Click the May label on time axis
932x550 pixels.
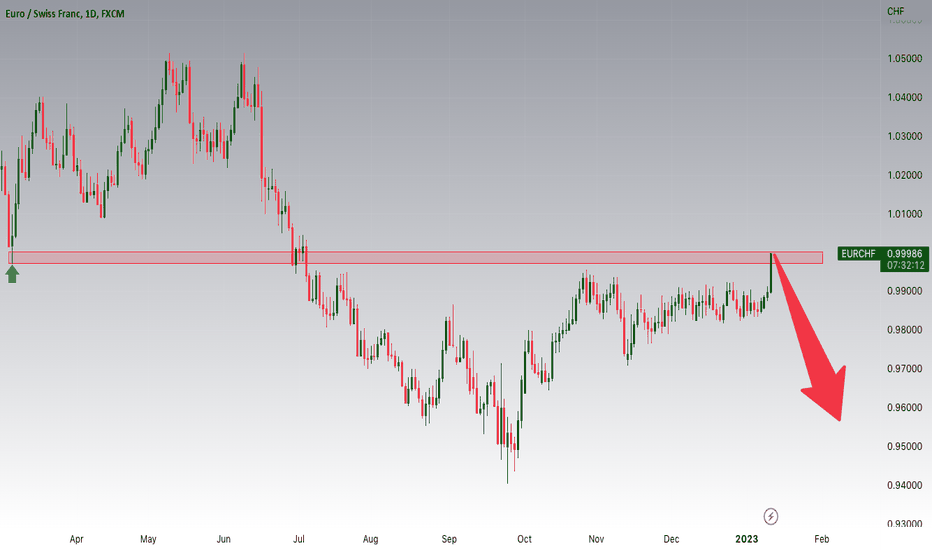tap(148, 539)
